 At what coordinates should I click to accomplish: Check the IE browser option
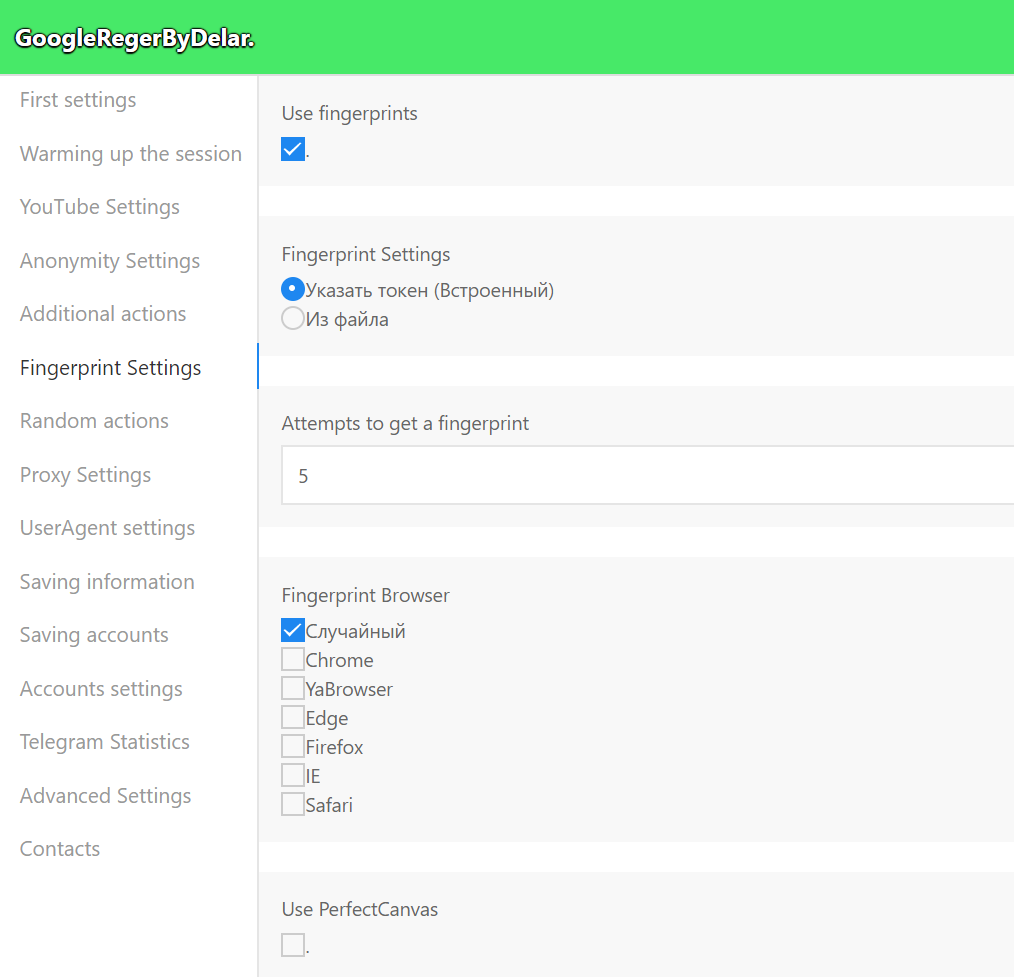[293, 775]
